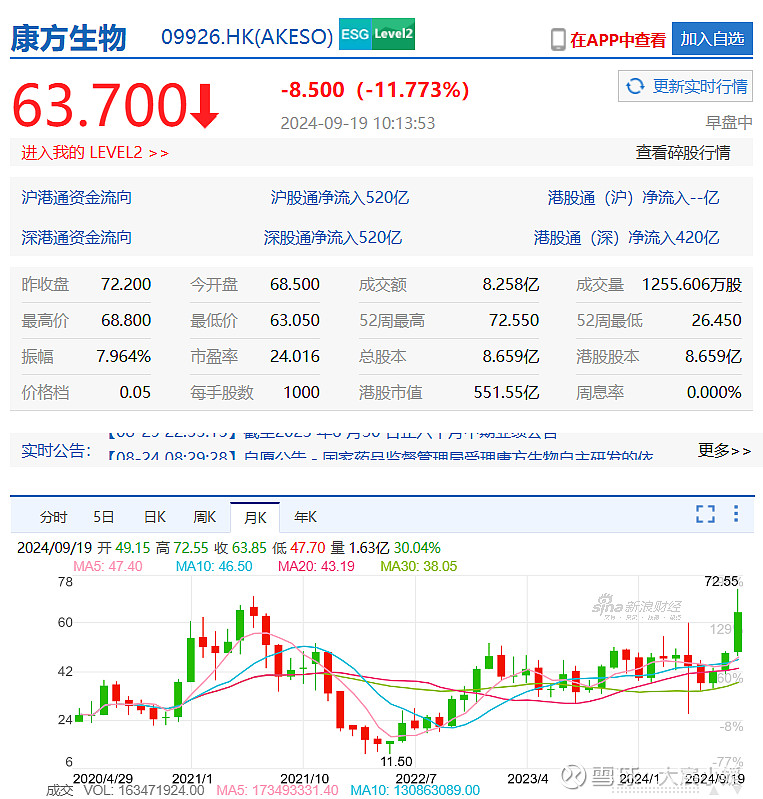Click the 康方生物 stock name

pyautogui.click(x=68, y=38)
